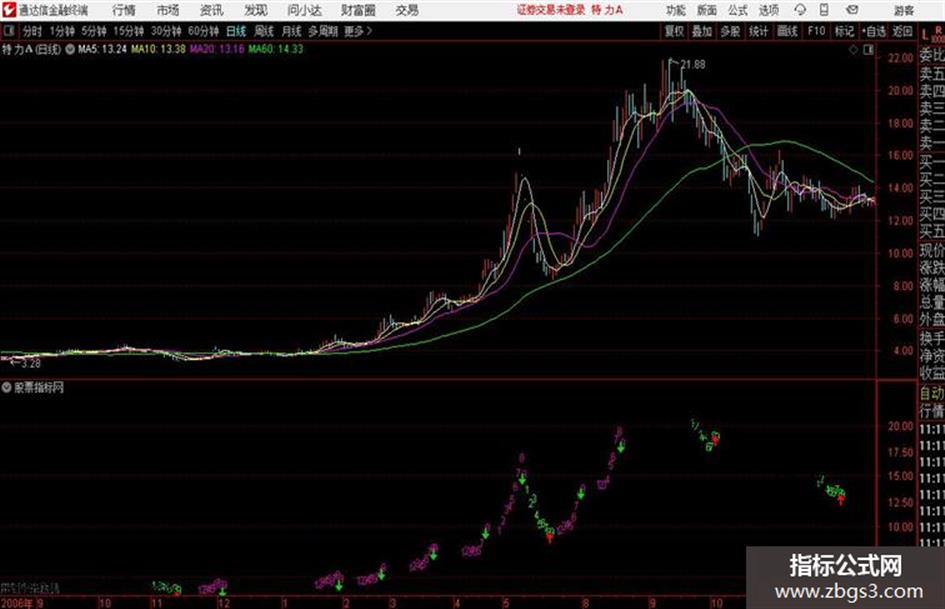
Task: Click the 3.28 low price label
Action: pos(31,364)
